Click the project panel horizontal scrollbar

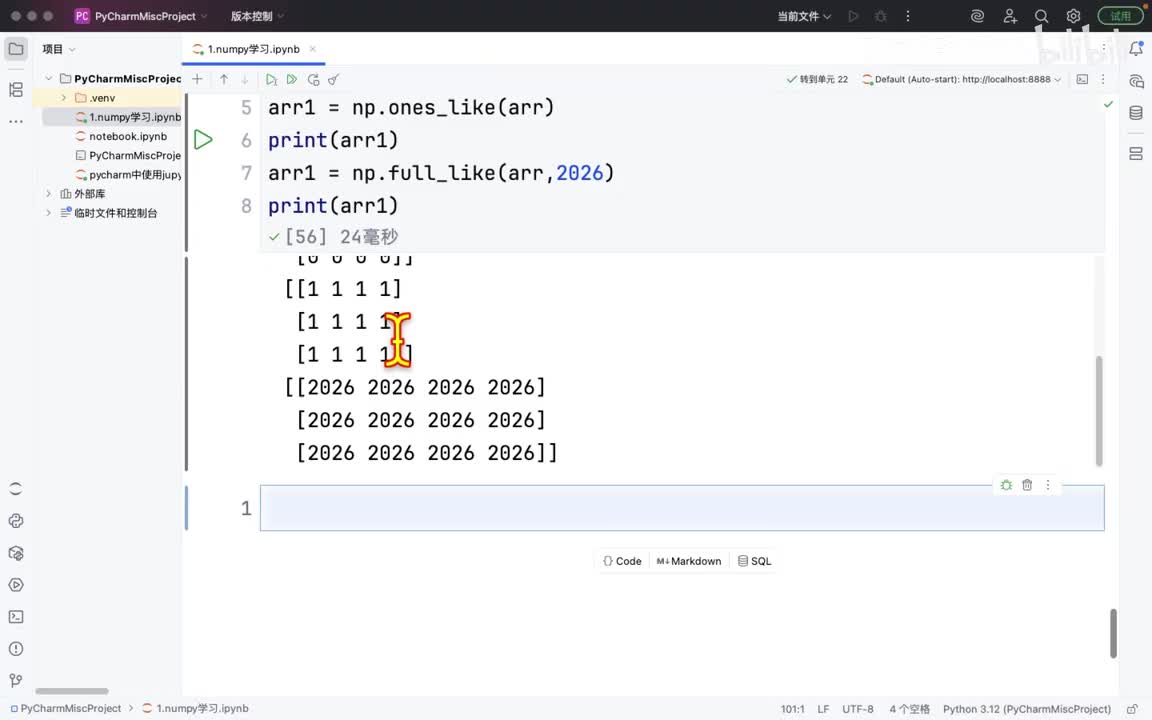[x=72, y=691]
